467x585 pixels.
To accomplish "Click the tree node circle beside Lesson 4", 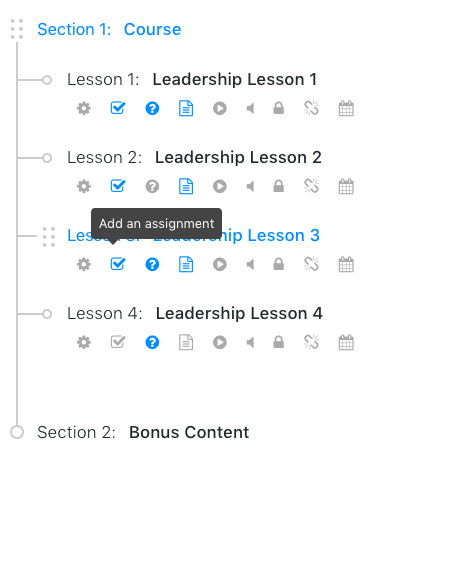I will click(x=47, y=314).
